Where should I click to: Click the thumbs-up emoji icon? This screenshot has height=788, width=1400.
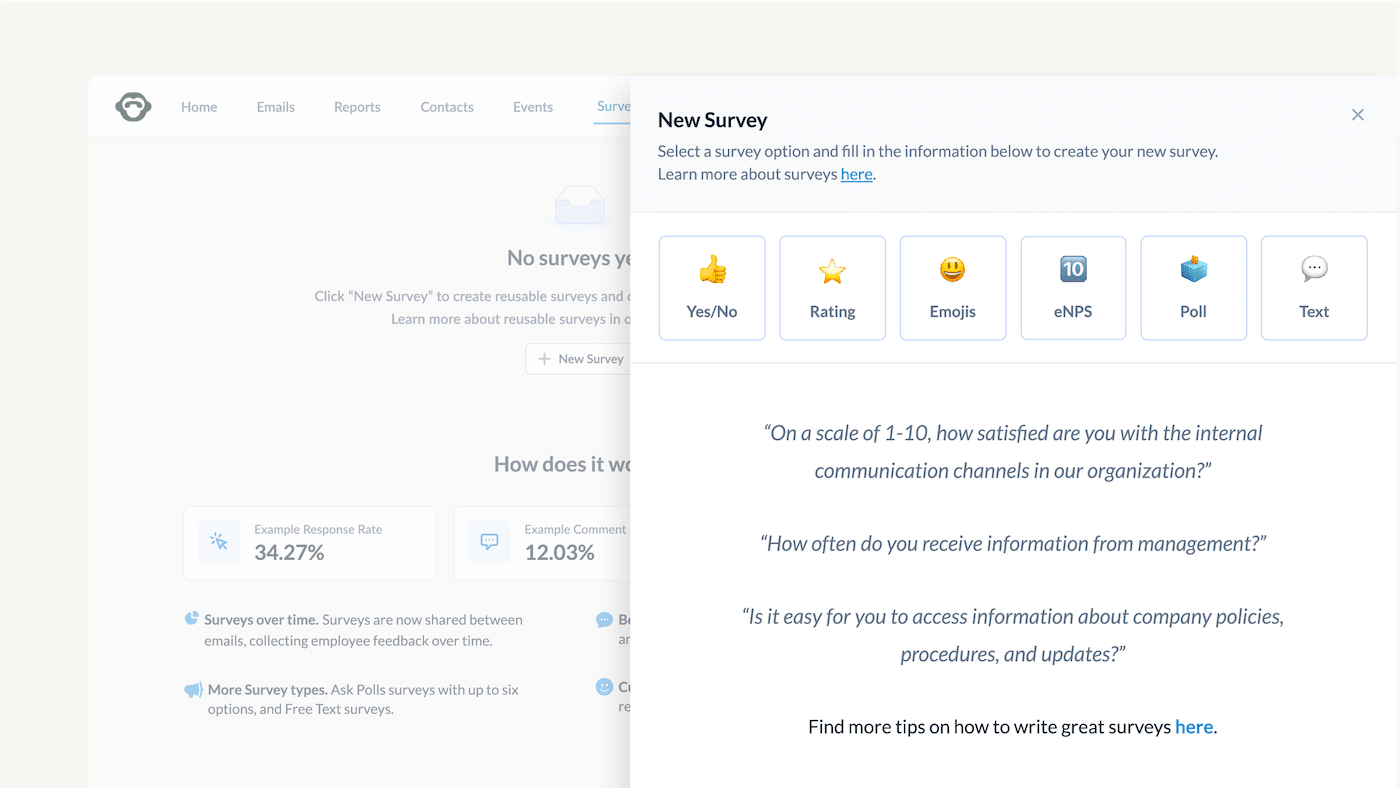pos(712,269)
